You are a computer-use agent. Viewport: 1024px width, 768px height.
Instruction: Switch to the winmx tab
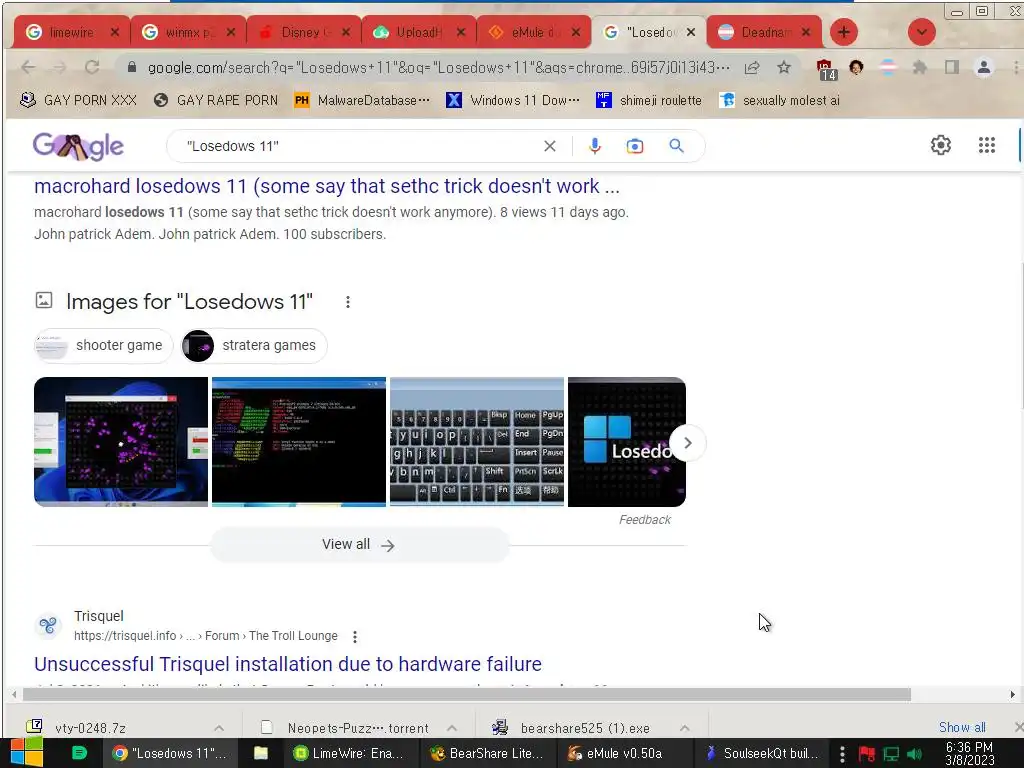tap(187, 32)
